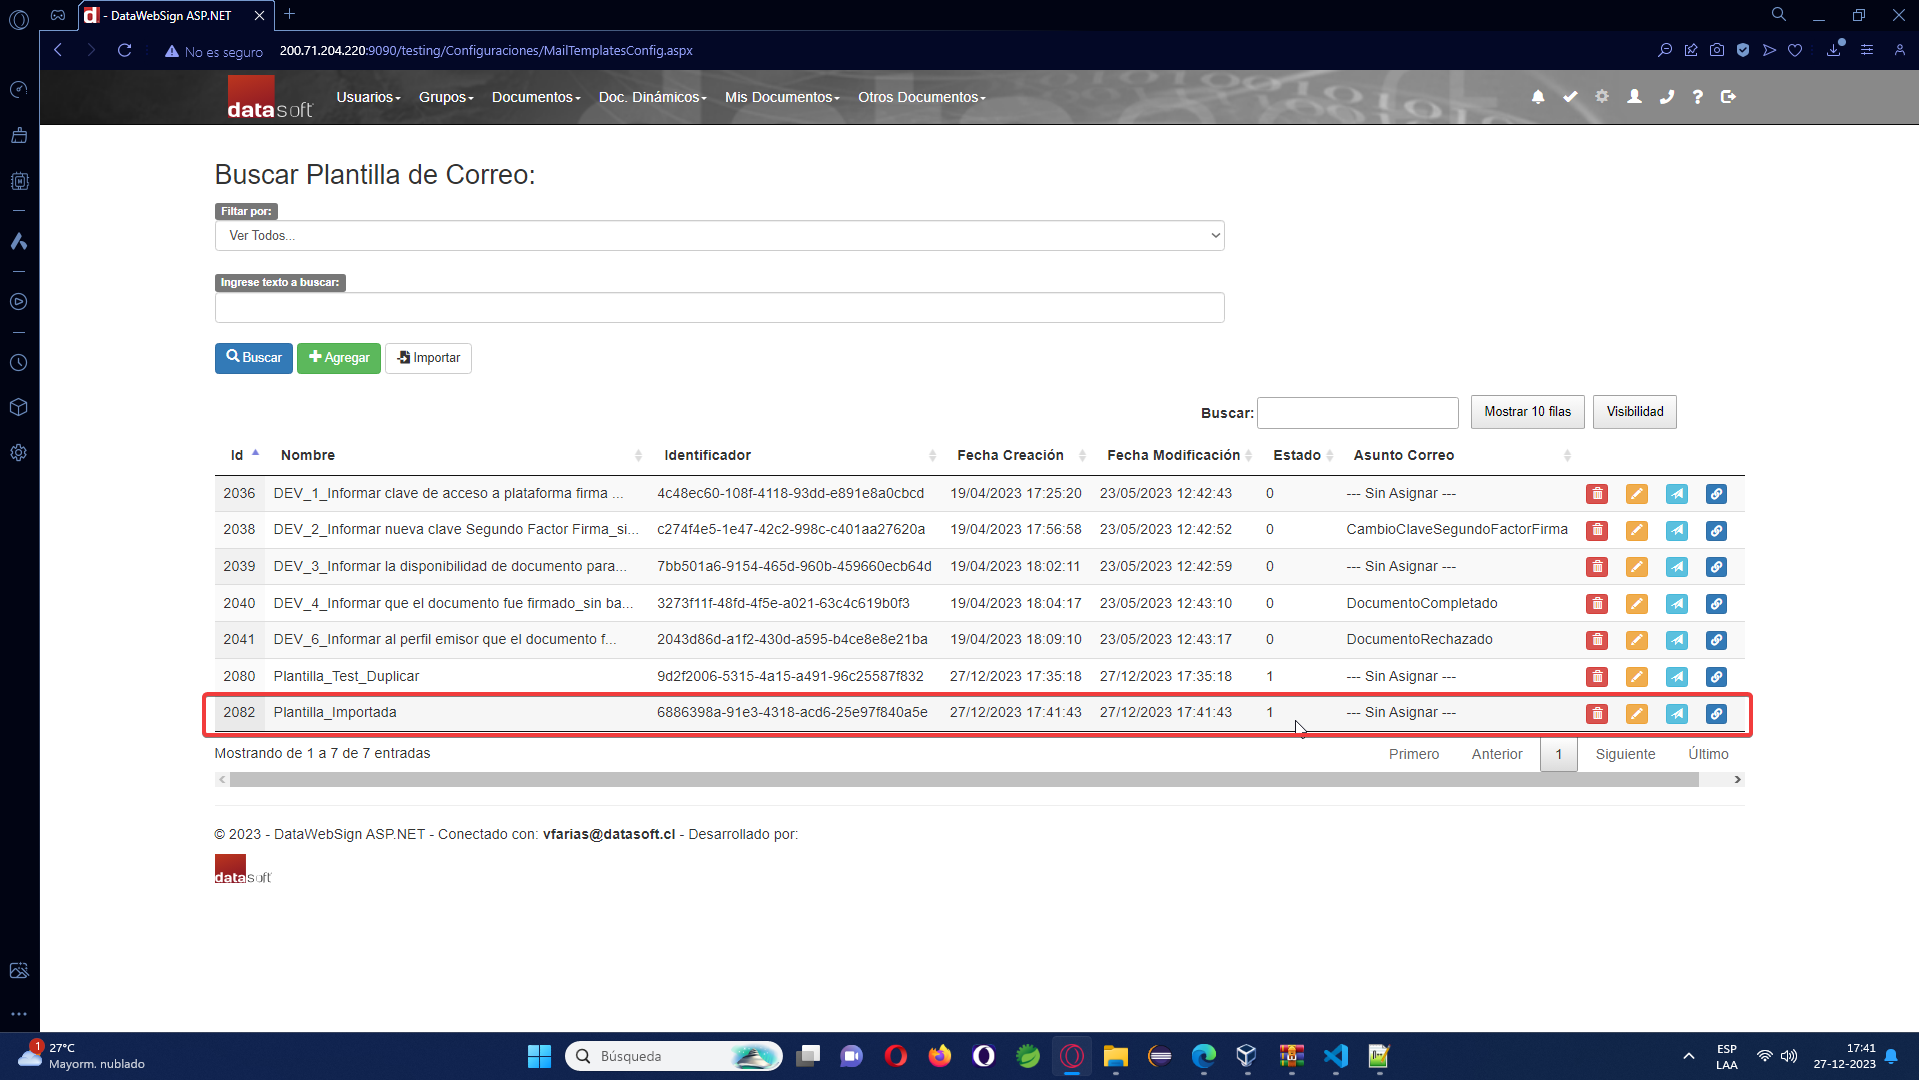Screen dimensions: 1919x1080
Task: Click link icon for template 2040
Action: click(1717, 604)
